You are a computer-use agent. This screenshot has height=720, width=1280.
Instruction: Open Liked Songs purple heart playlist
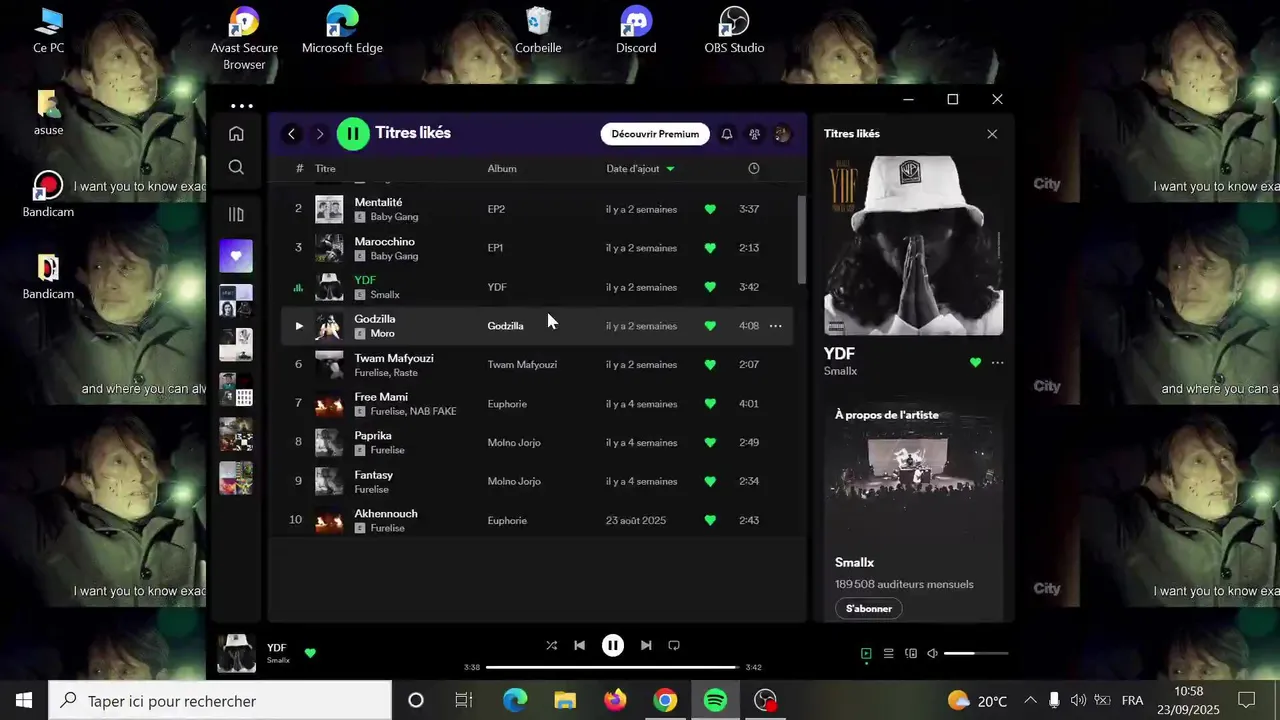tap(236, 256)
